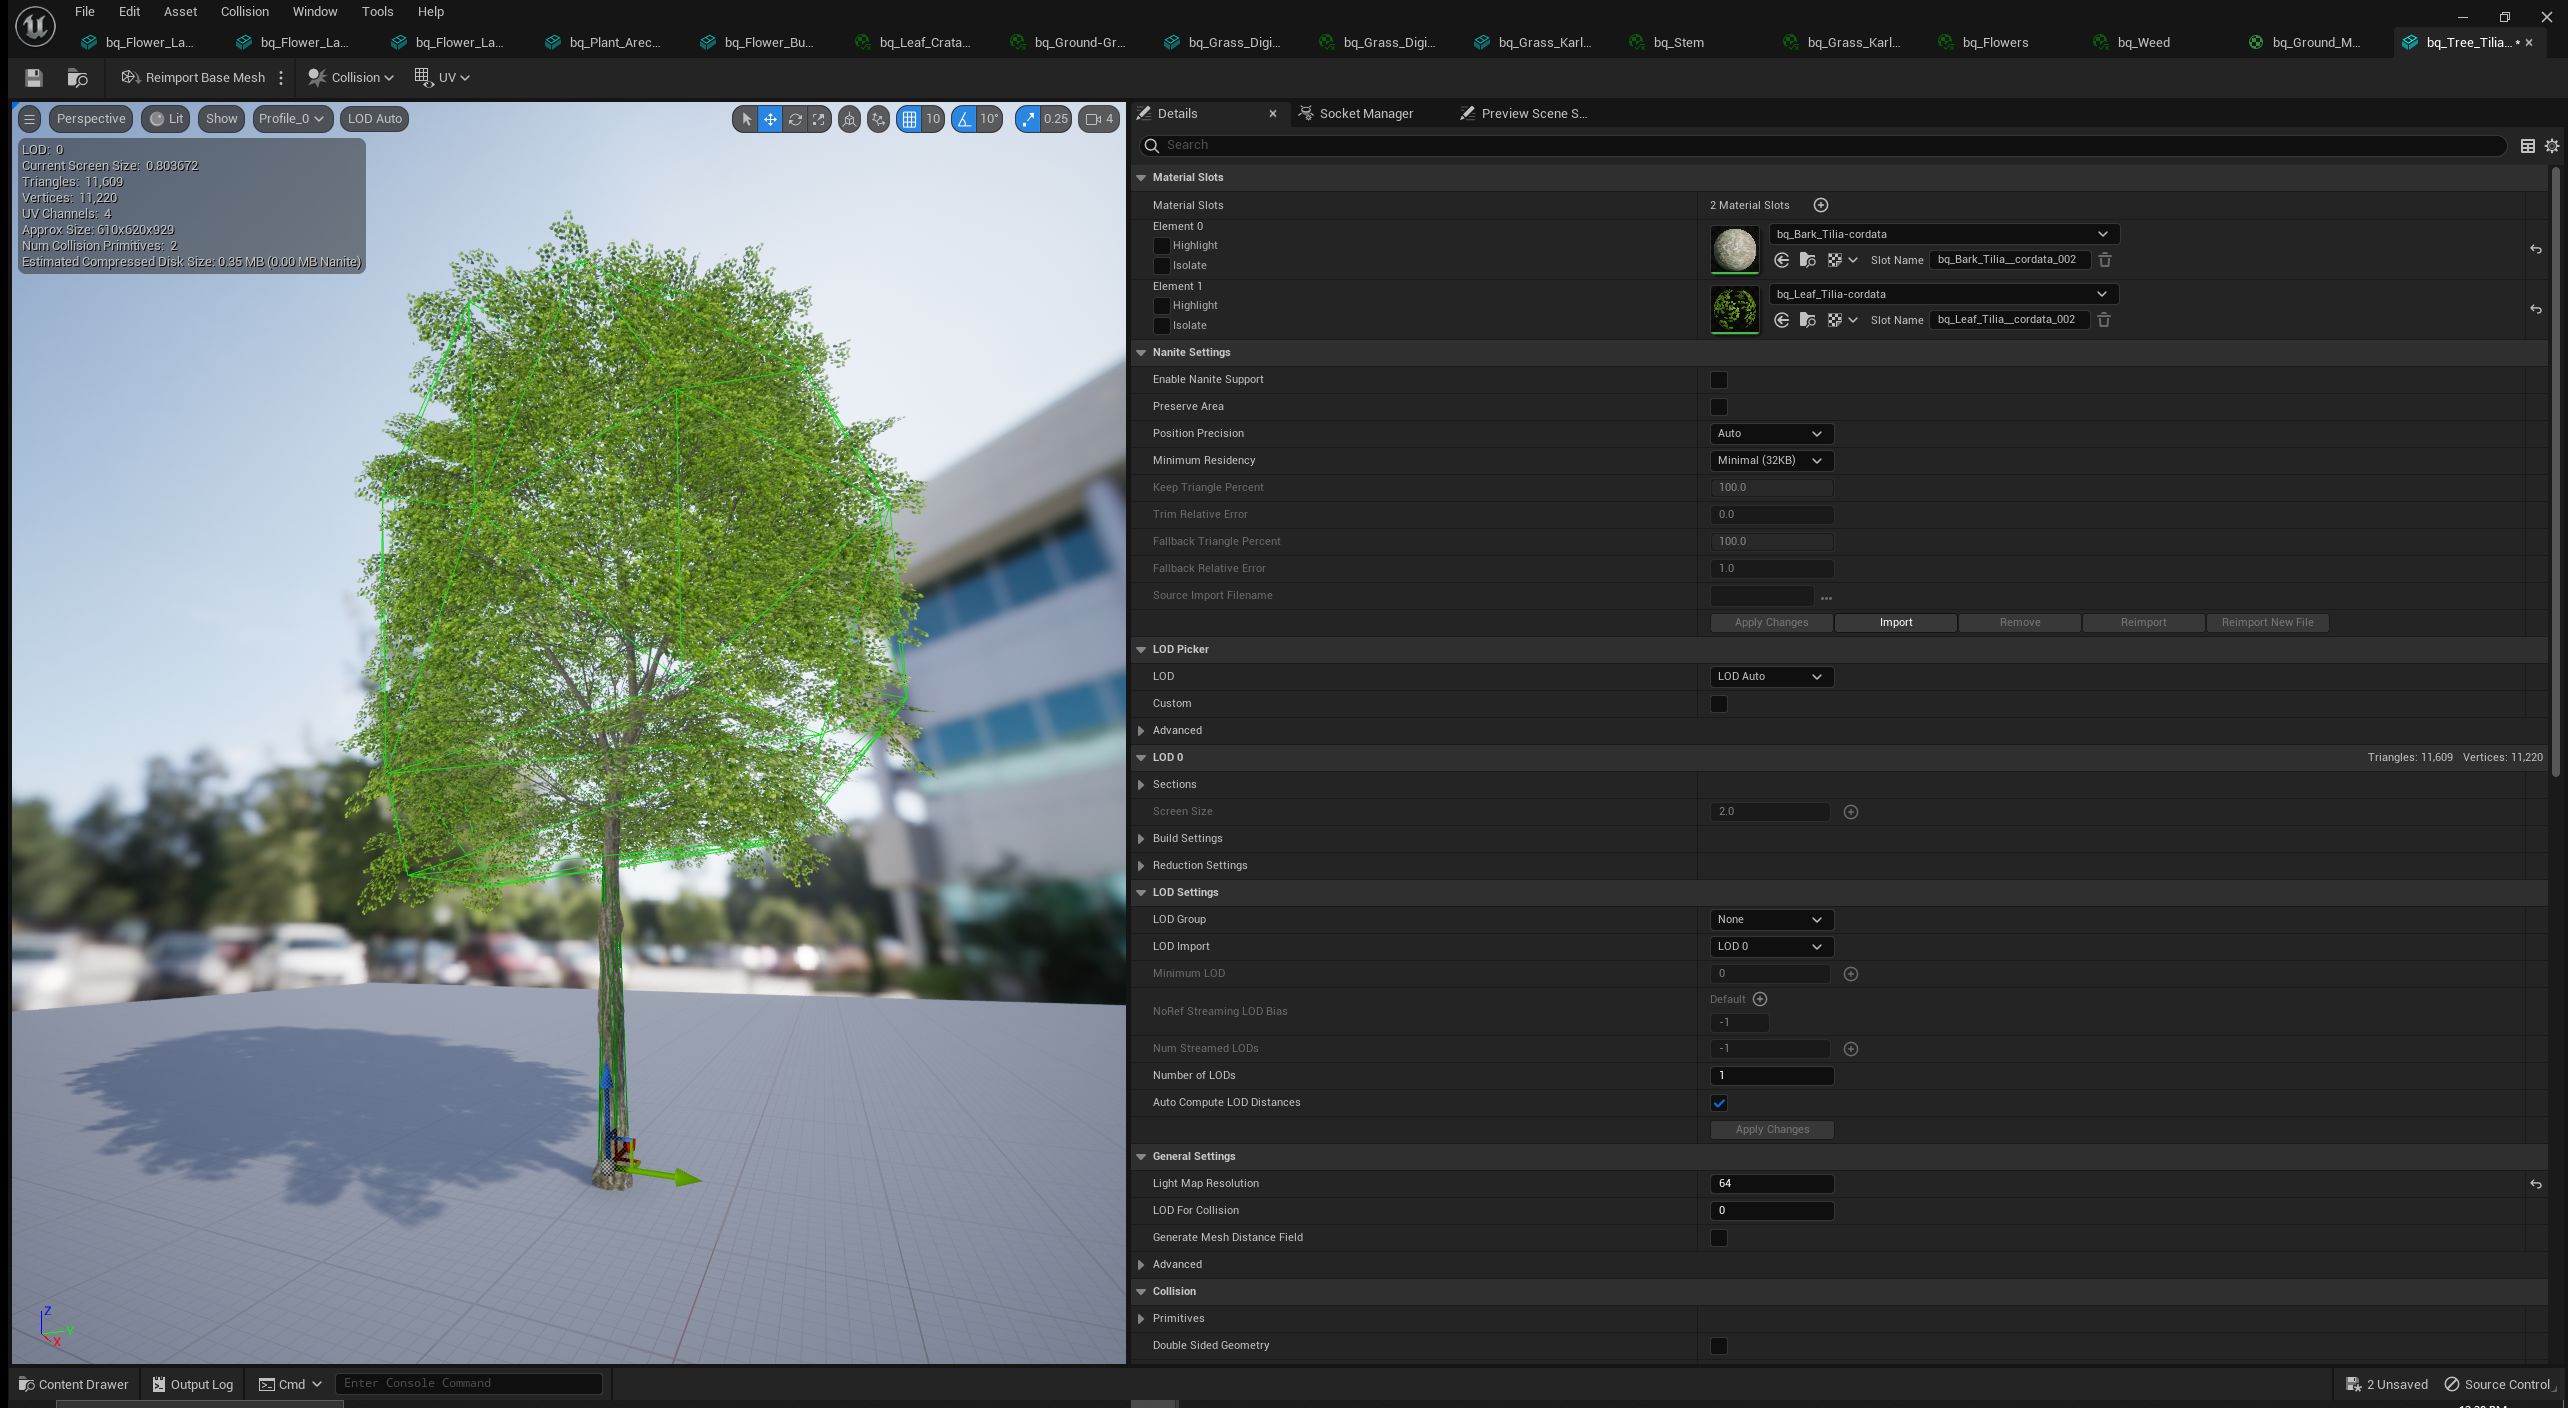This screenshot has width=2568, height=1408.
Task: Select the rotate gizmo tool in viewport
Action: (x=795, y=119)
